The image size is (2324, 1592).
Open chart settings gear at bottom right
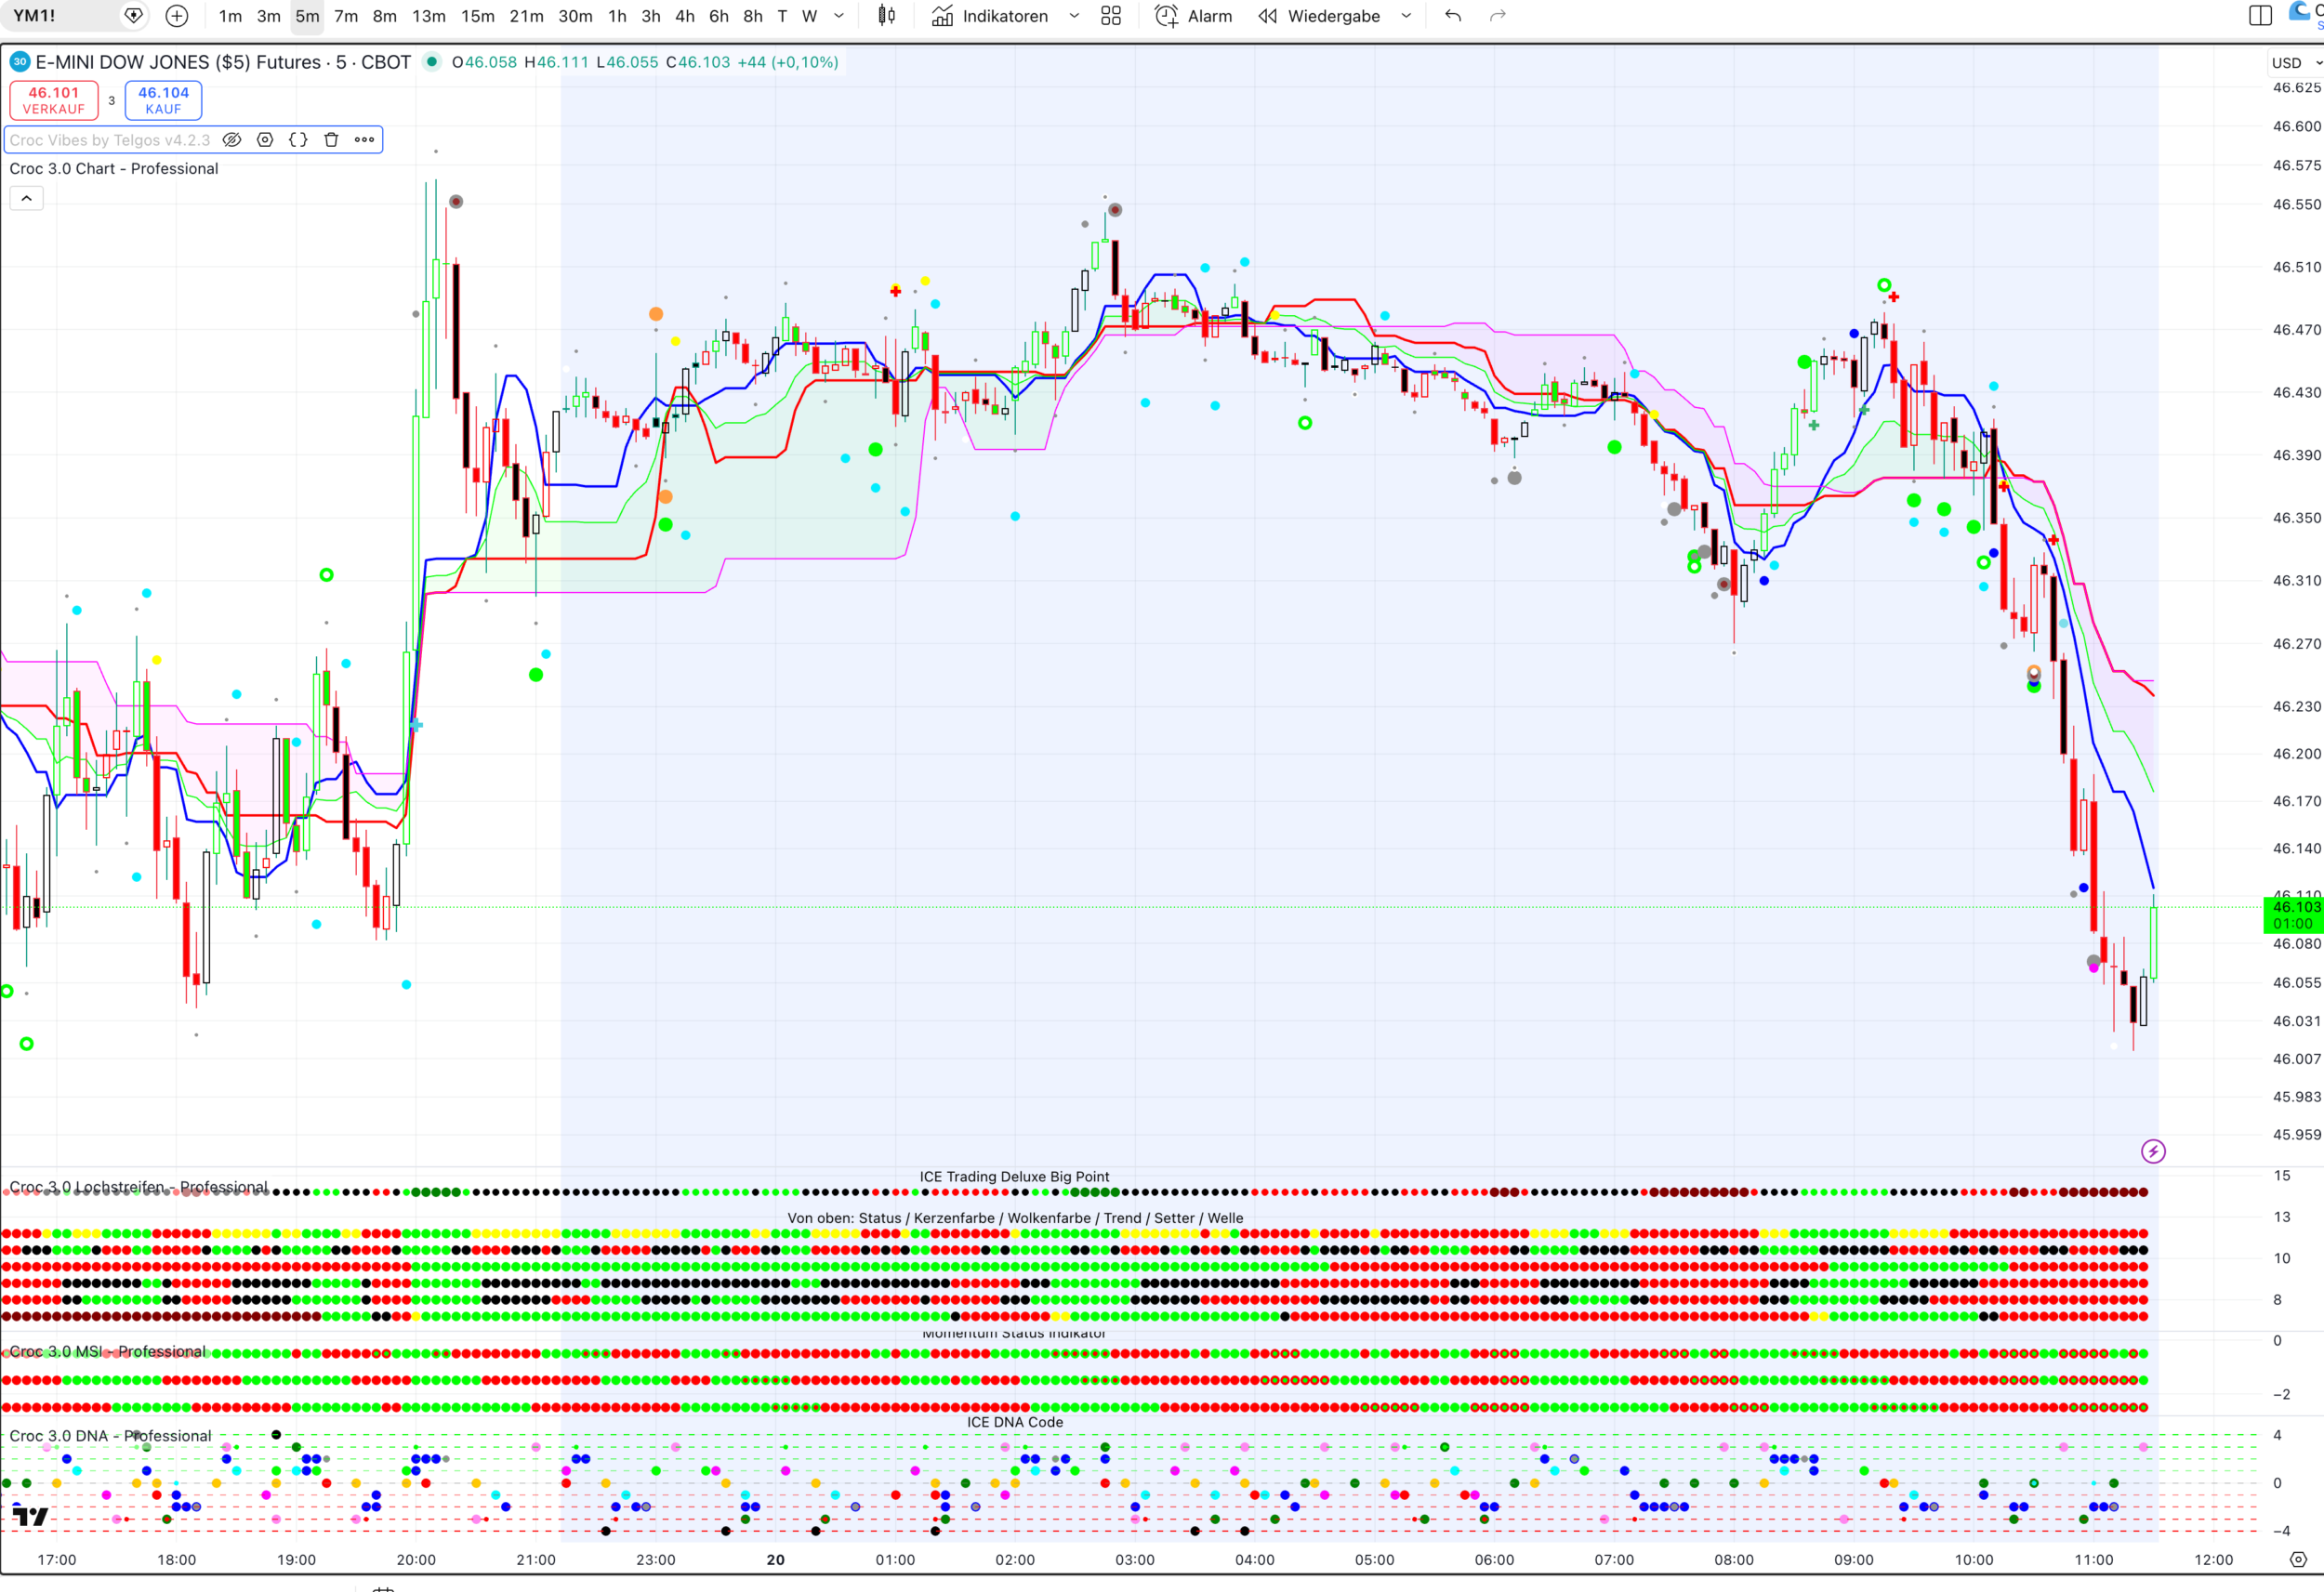pyautogui.click(x=2298, y=1559)
